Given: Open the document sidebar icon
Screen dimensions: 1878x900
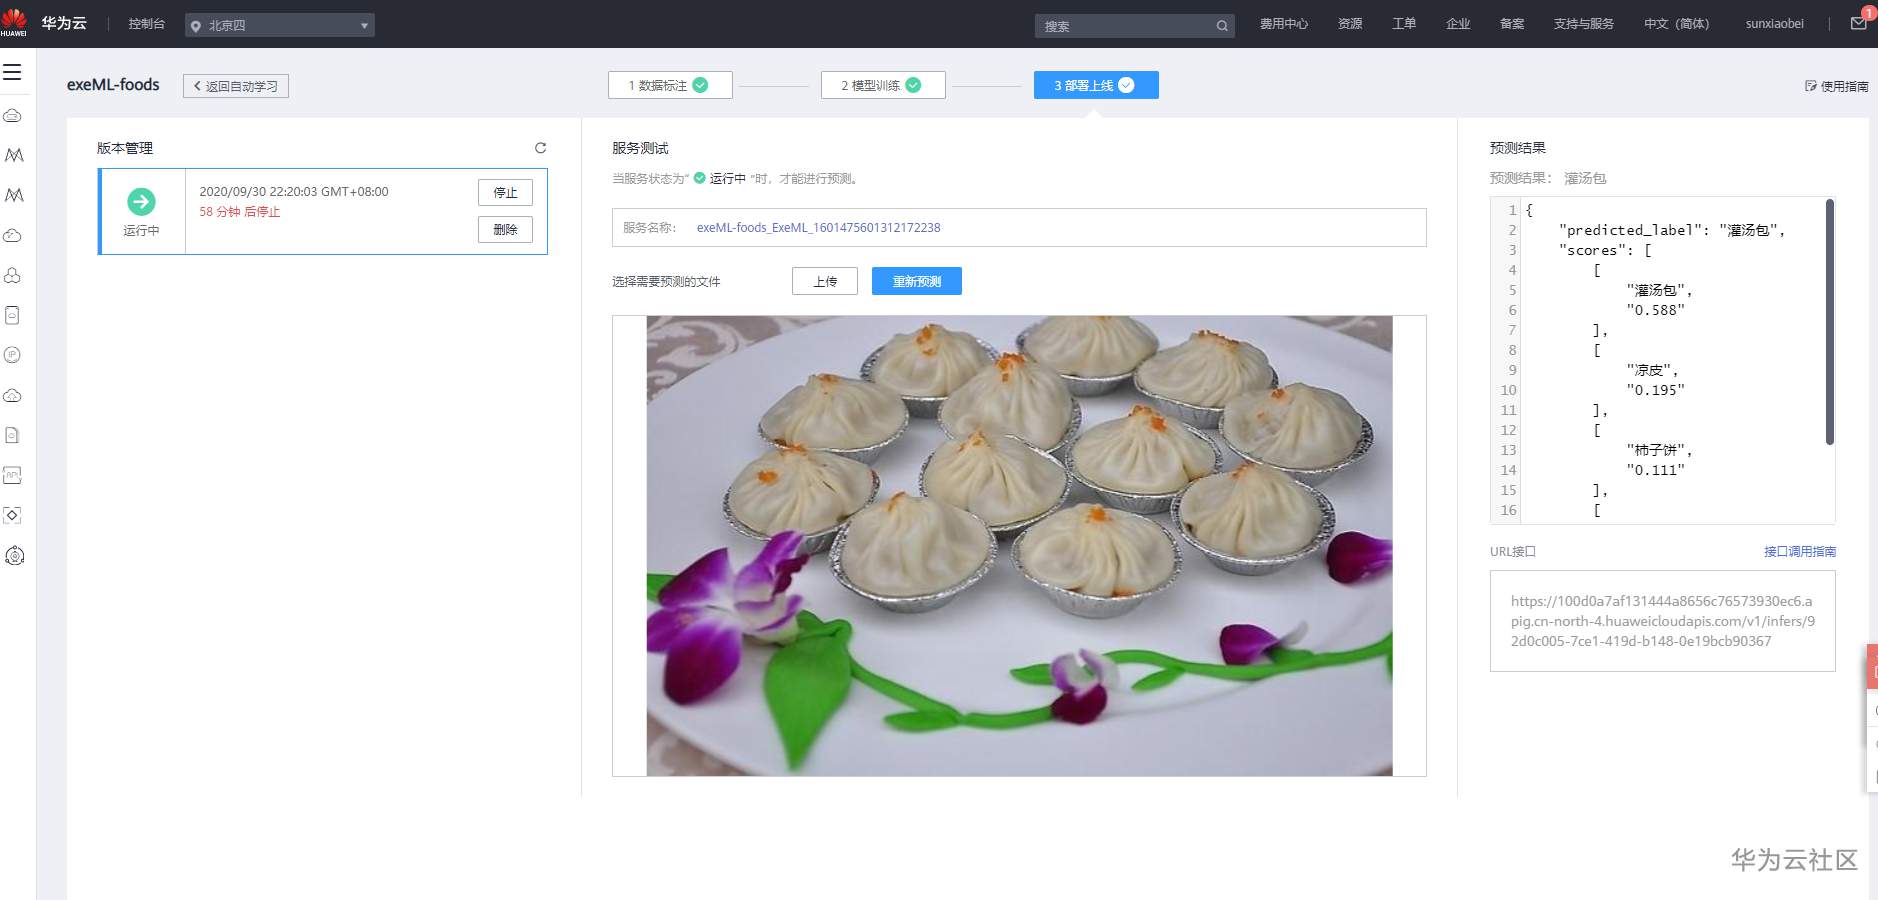Looking at the screenshot, I should 13,435.
